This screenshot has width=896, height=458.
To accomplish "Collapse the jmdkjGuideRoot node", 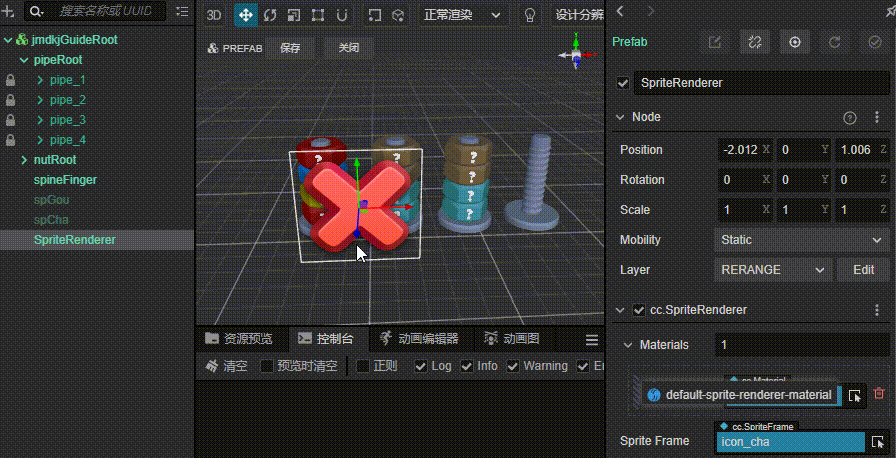I will (x=8, y=40).
